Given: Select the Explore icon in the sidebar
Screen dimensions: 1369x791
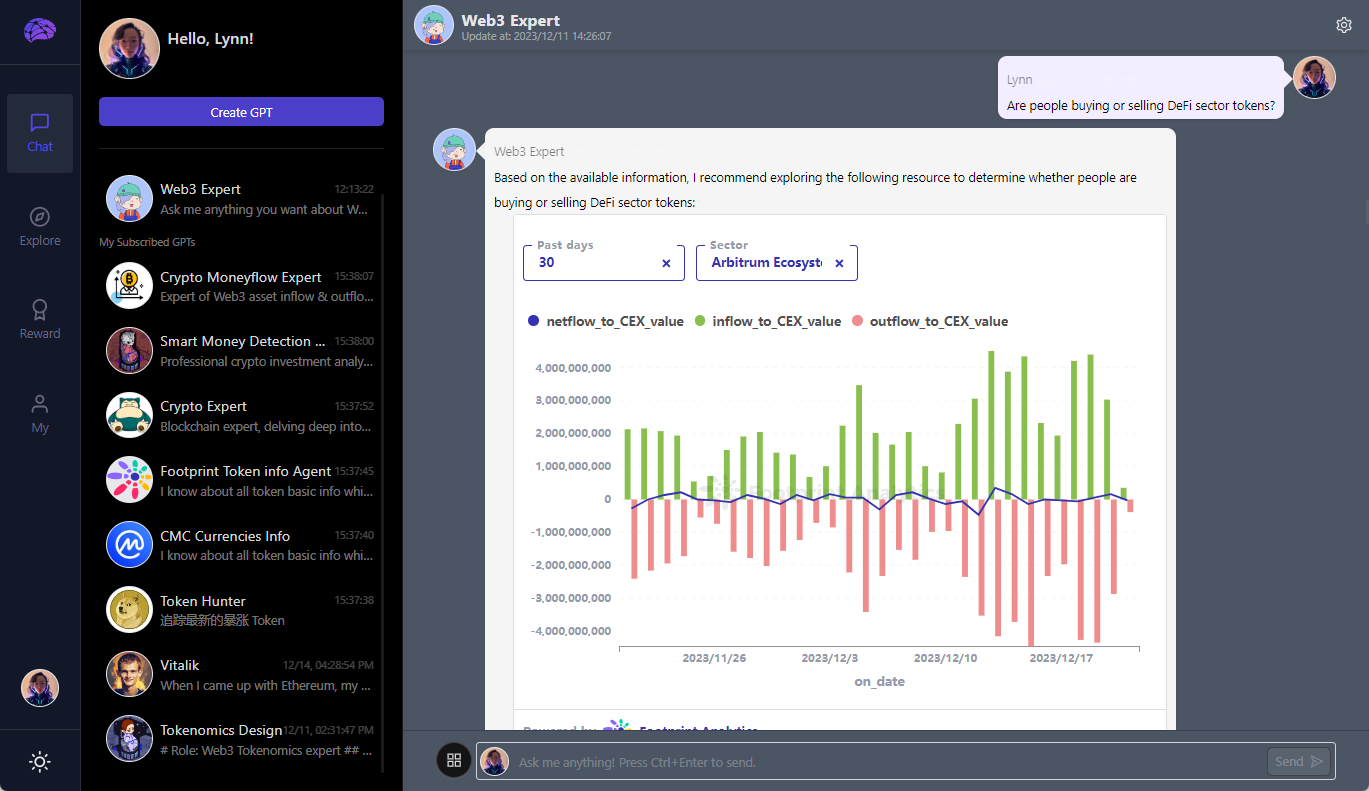Looking at the screenshot, I should point(39,224).
